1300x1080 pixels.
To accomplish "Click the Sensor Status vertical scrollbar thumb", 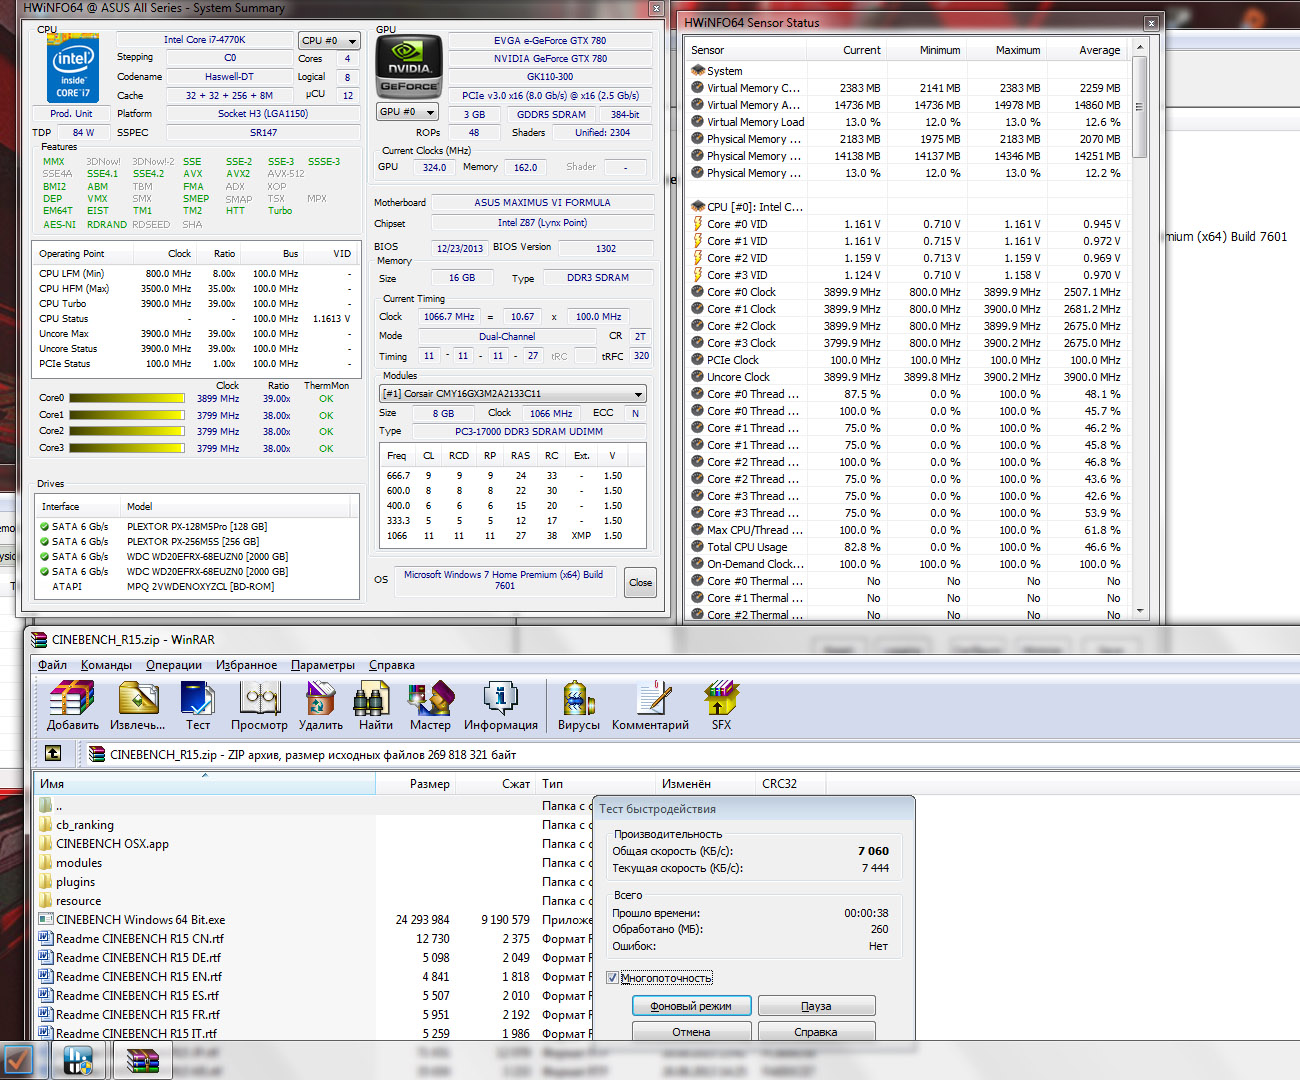I will pos(1139,107).
